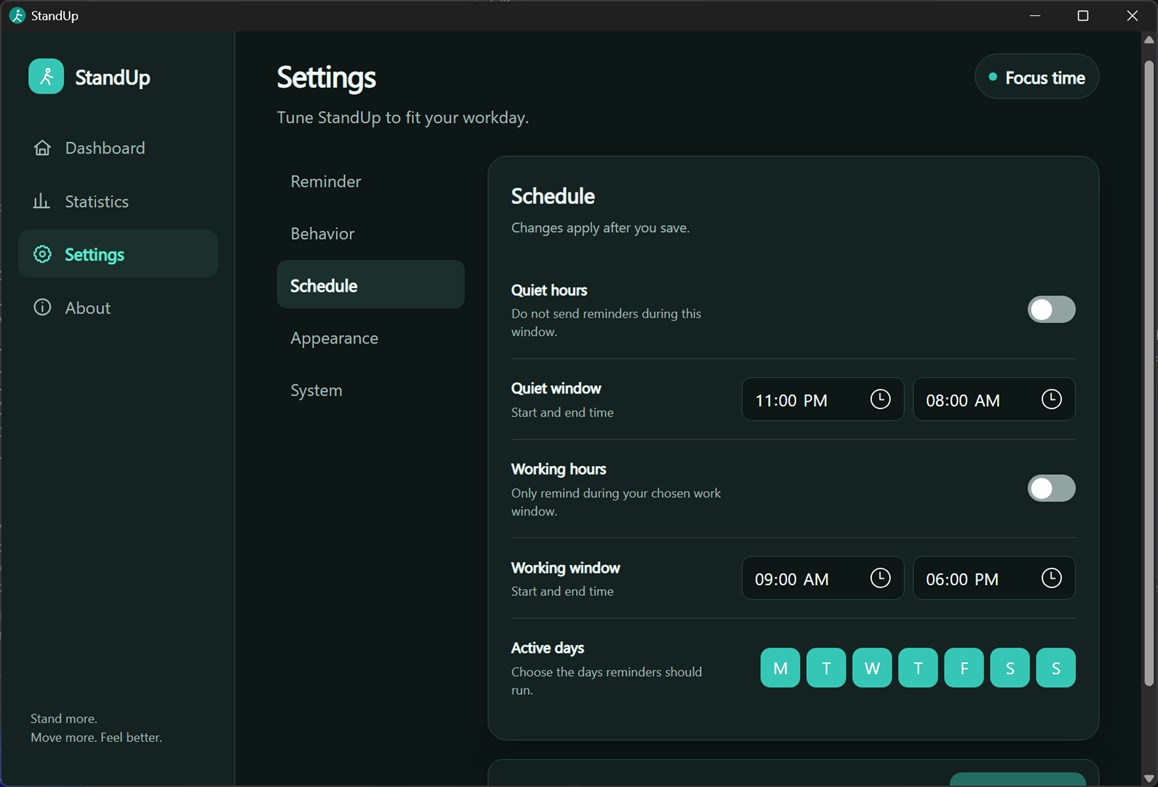
Task: Click the vertical scrollbar thumb
Action: pyautogui.click(x=1148, y=373)
